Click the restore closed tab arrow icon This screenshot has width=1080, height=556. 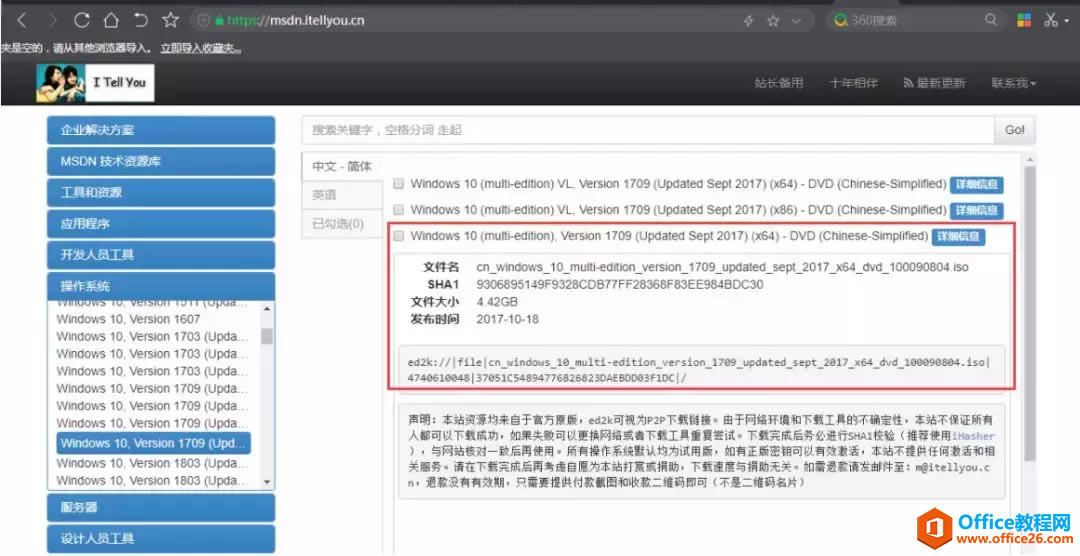pyautogui.click(x=141, y=21)
